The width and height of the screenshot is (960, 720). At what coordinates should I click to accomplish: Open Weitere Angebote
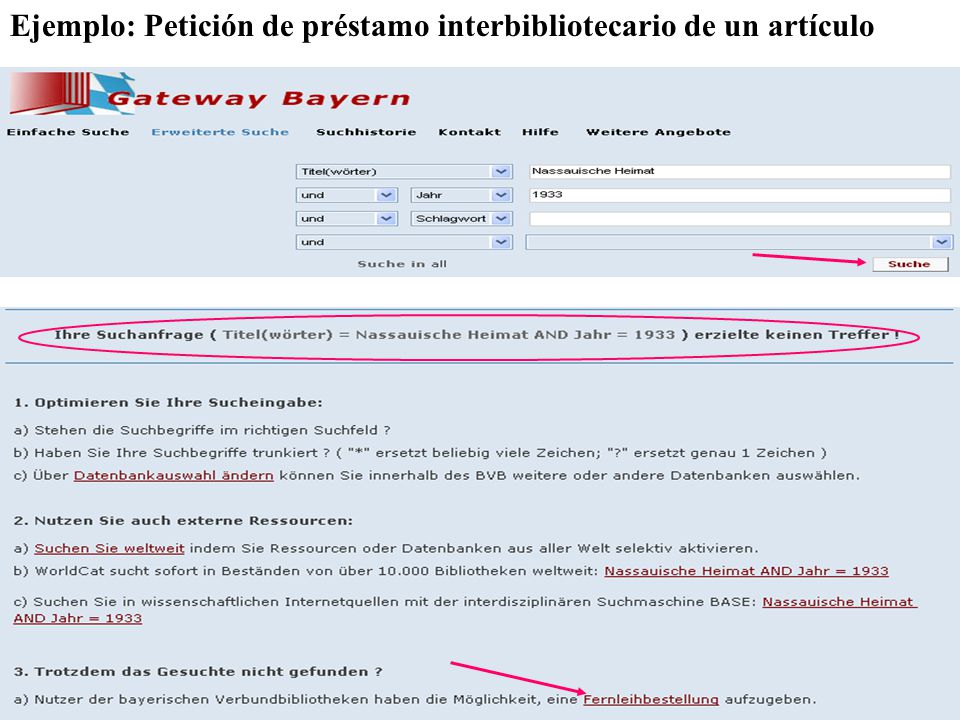click(x=658, y=132)
